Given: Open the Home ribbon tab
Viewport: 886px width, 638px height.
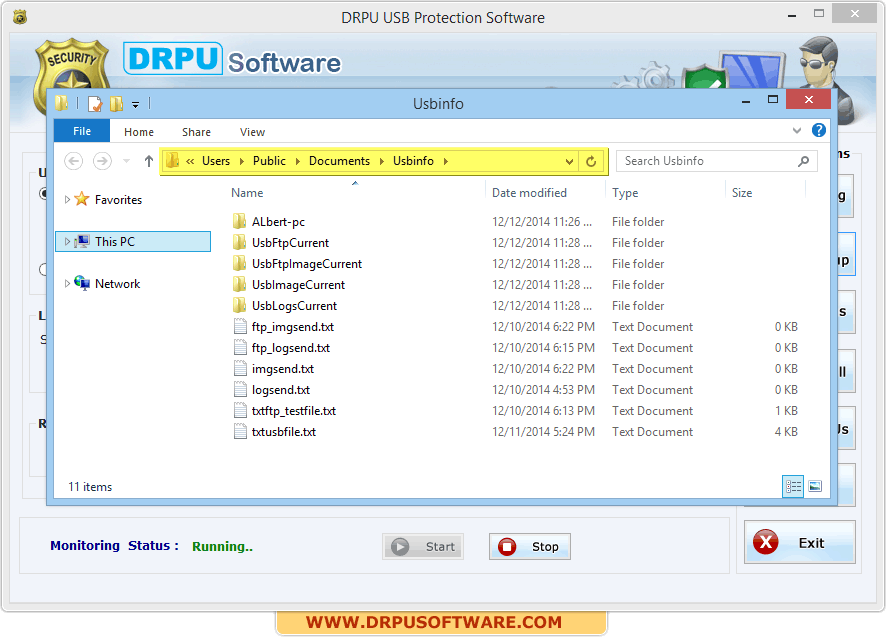Looking at the screenshot, I should pos(139,132).
